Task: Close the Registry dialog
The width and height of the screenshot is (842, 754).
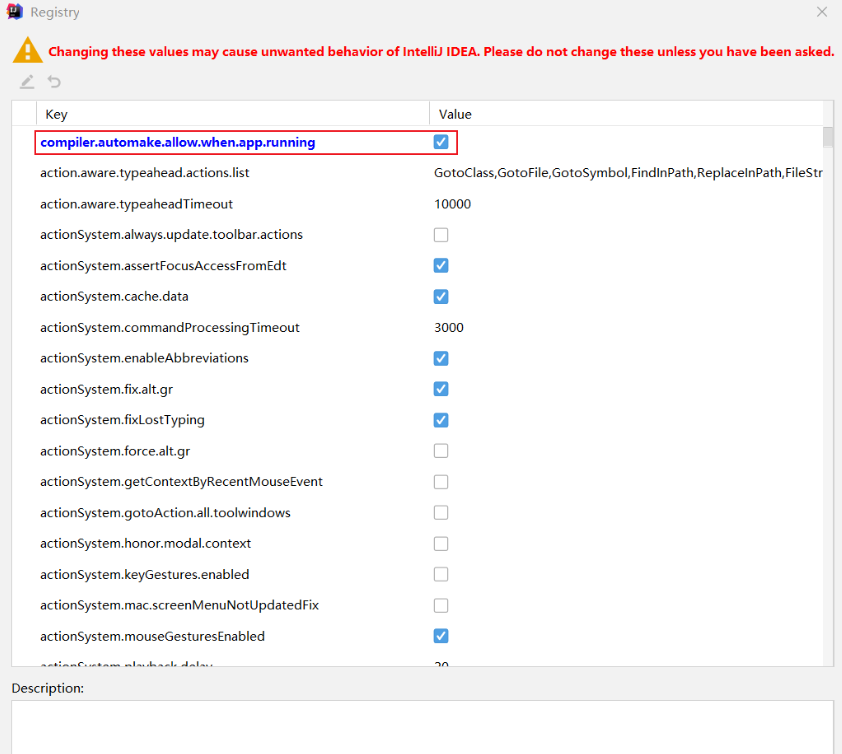Action: click(822, 12)
